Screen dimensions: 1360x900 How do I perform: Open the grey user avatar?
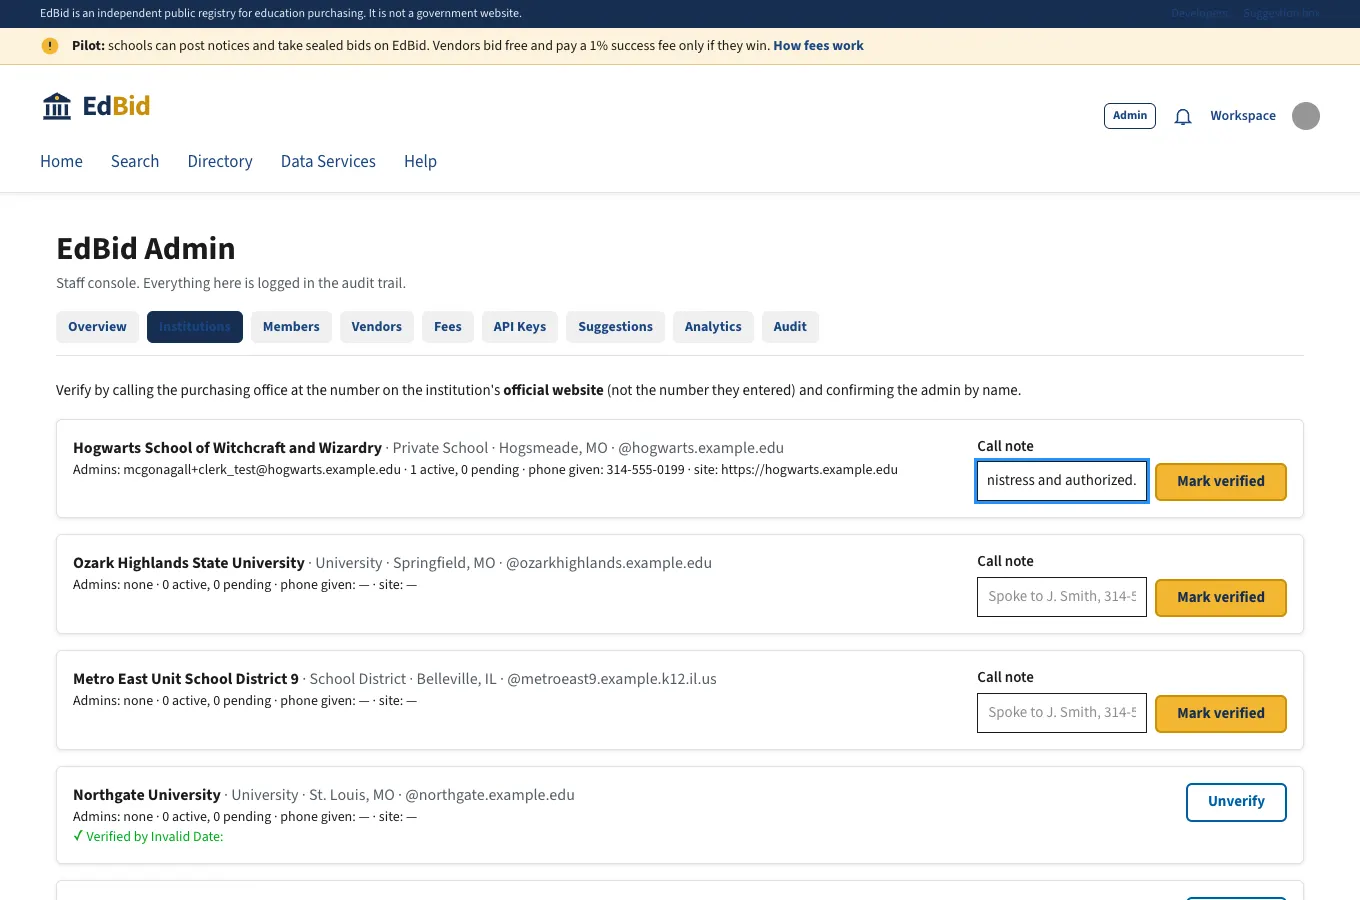1306,116
